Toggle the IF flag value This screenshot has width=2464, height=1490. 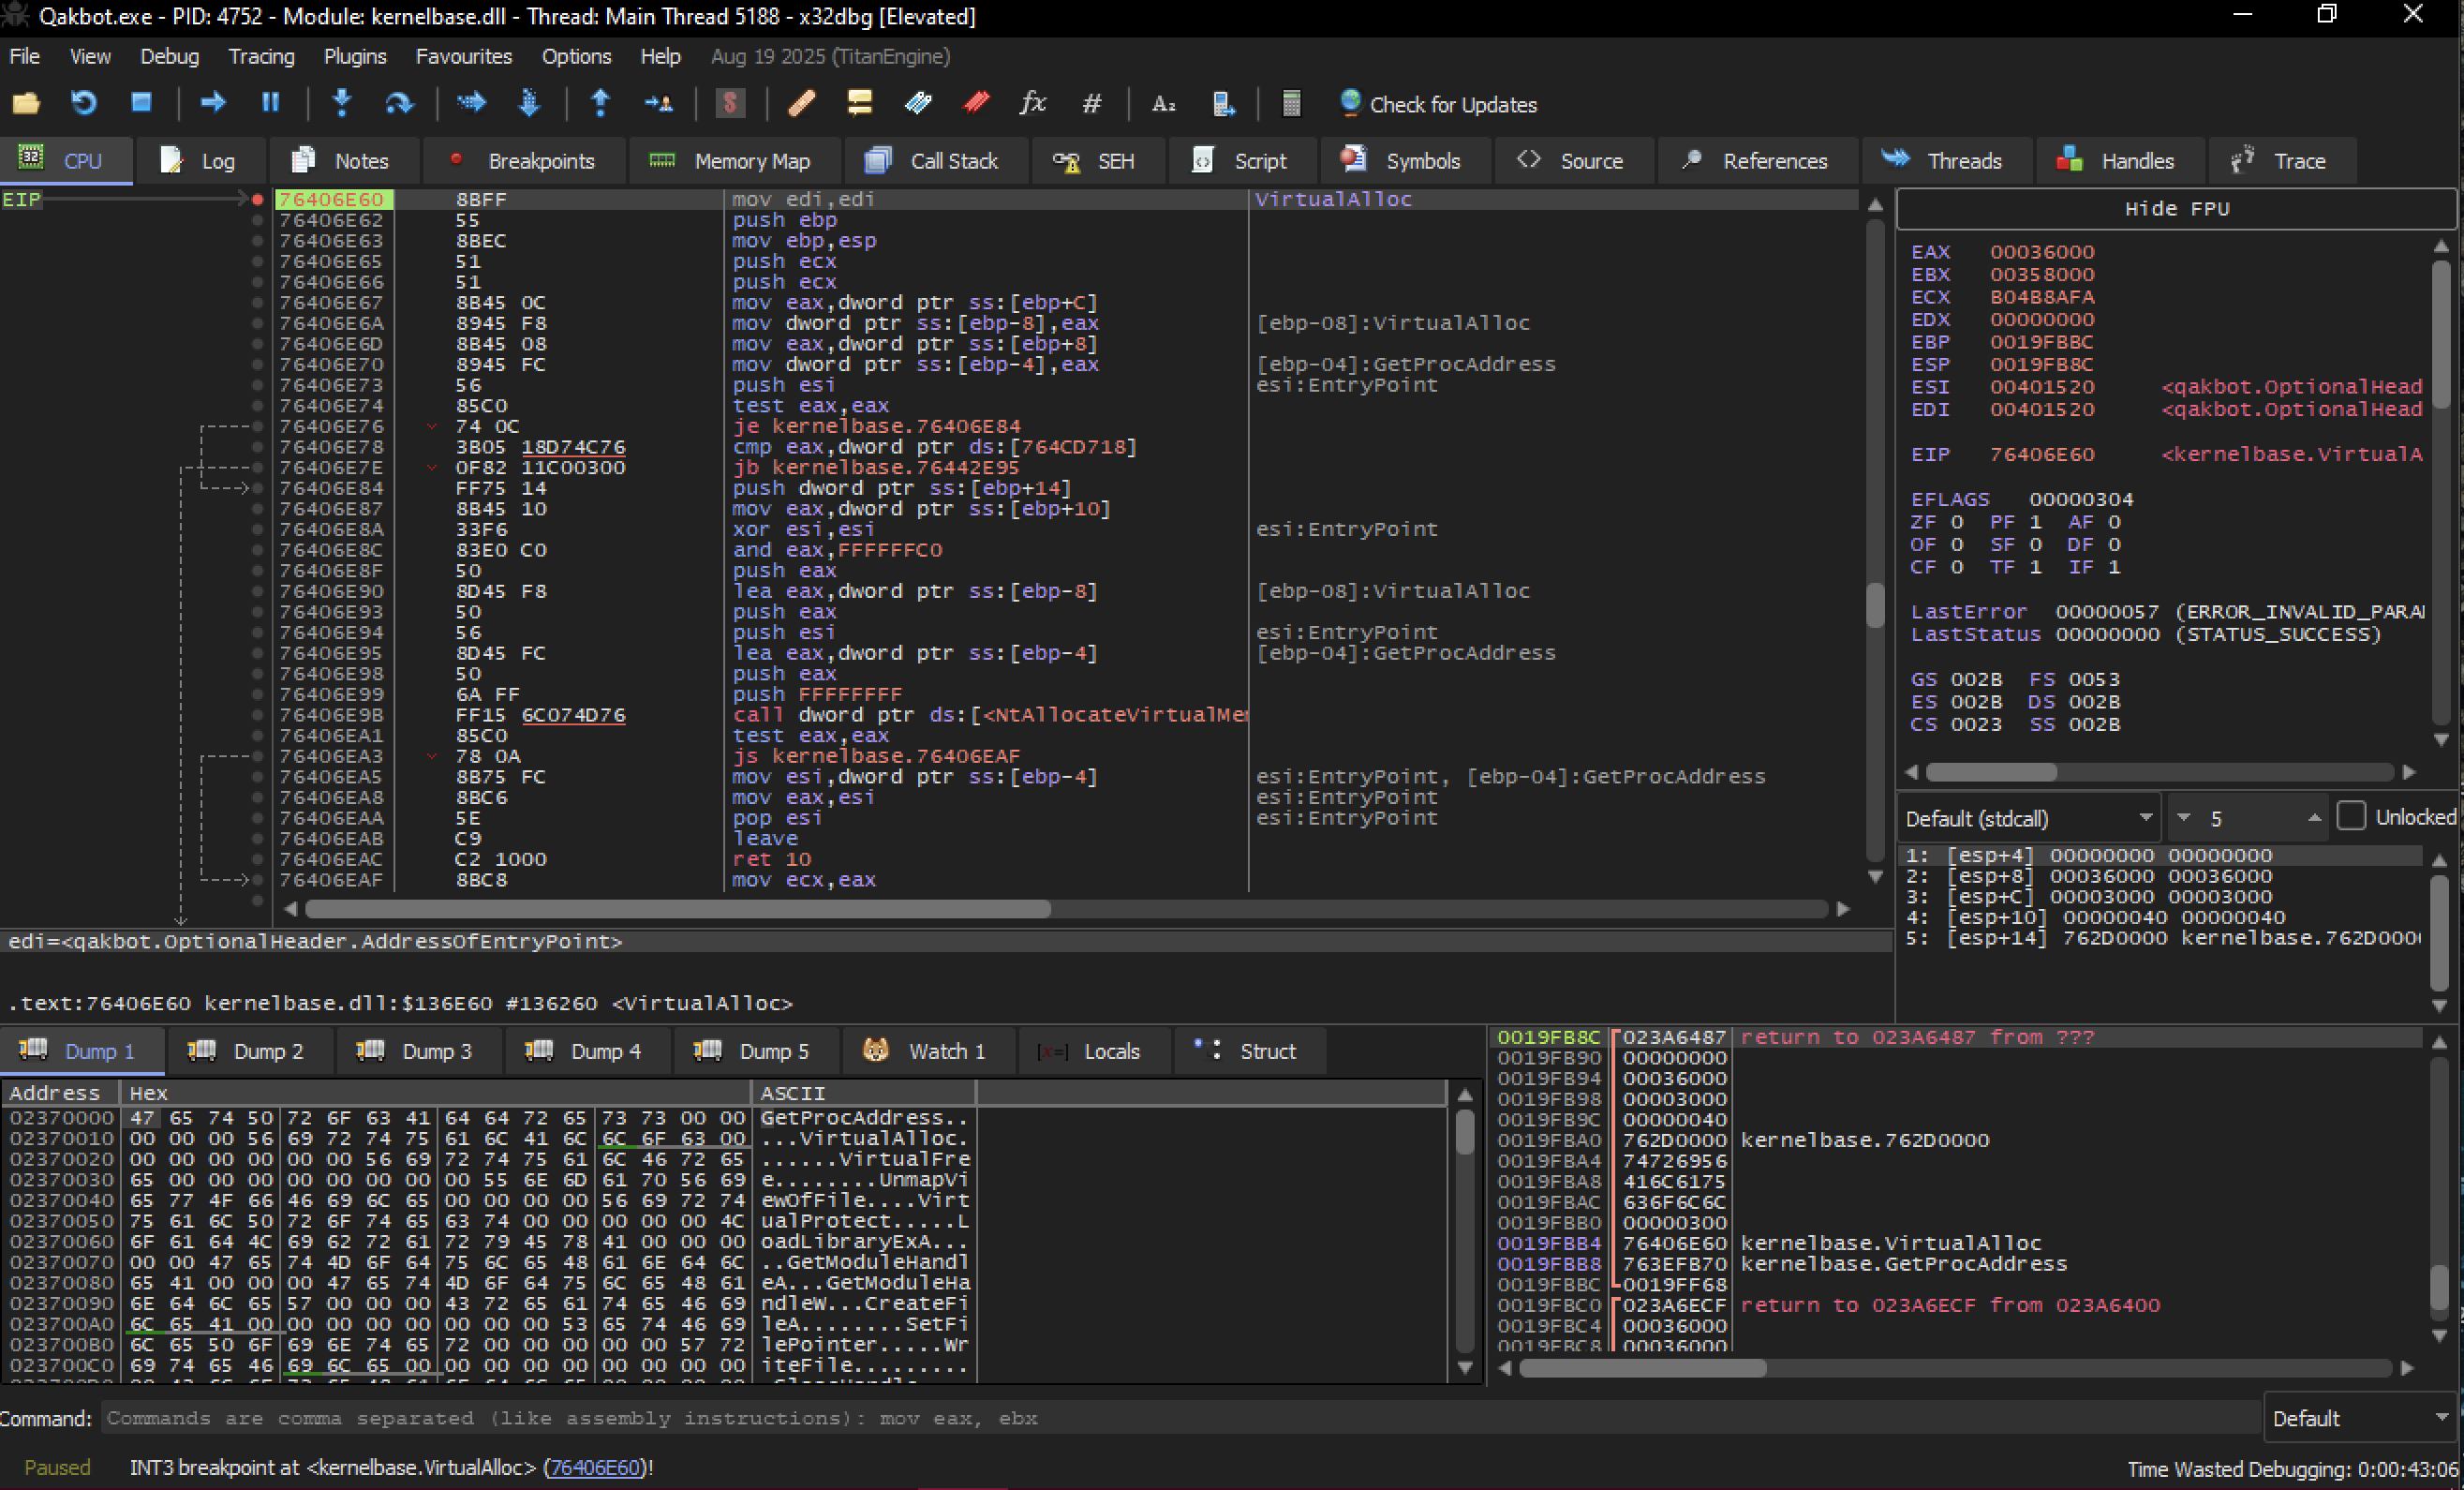point(2113,567)
